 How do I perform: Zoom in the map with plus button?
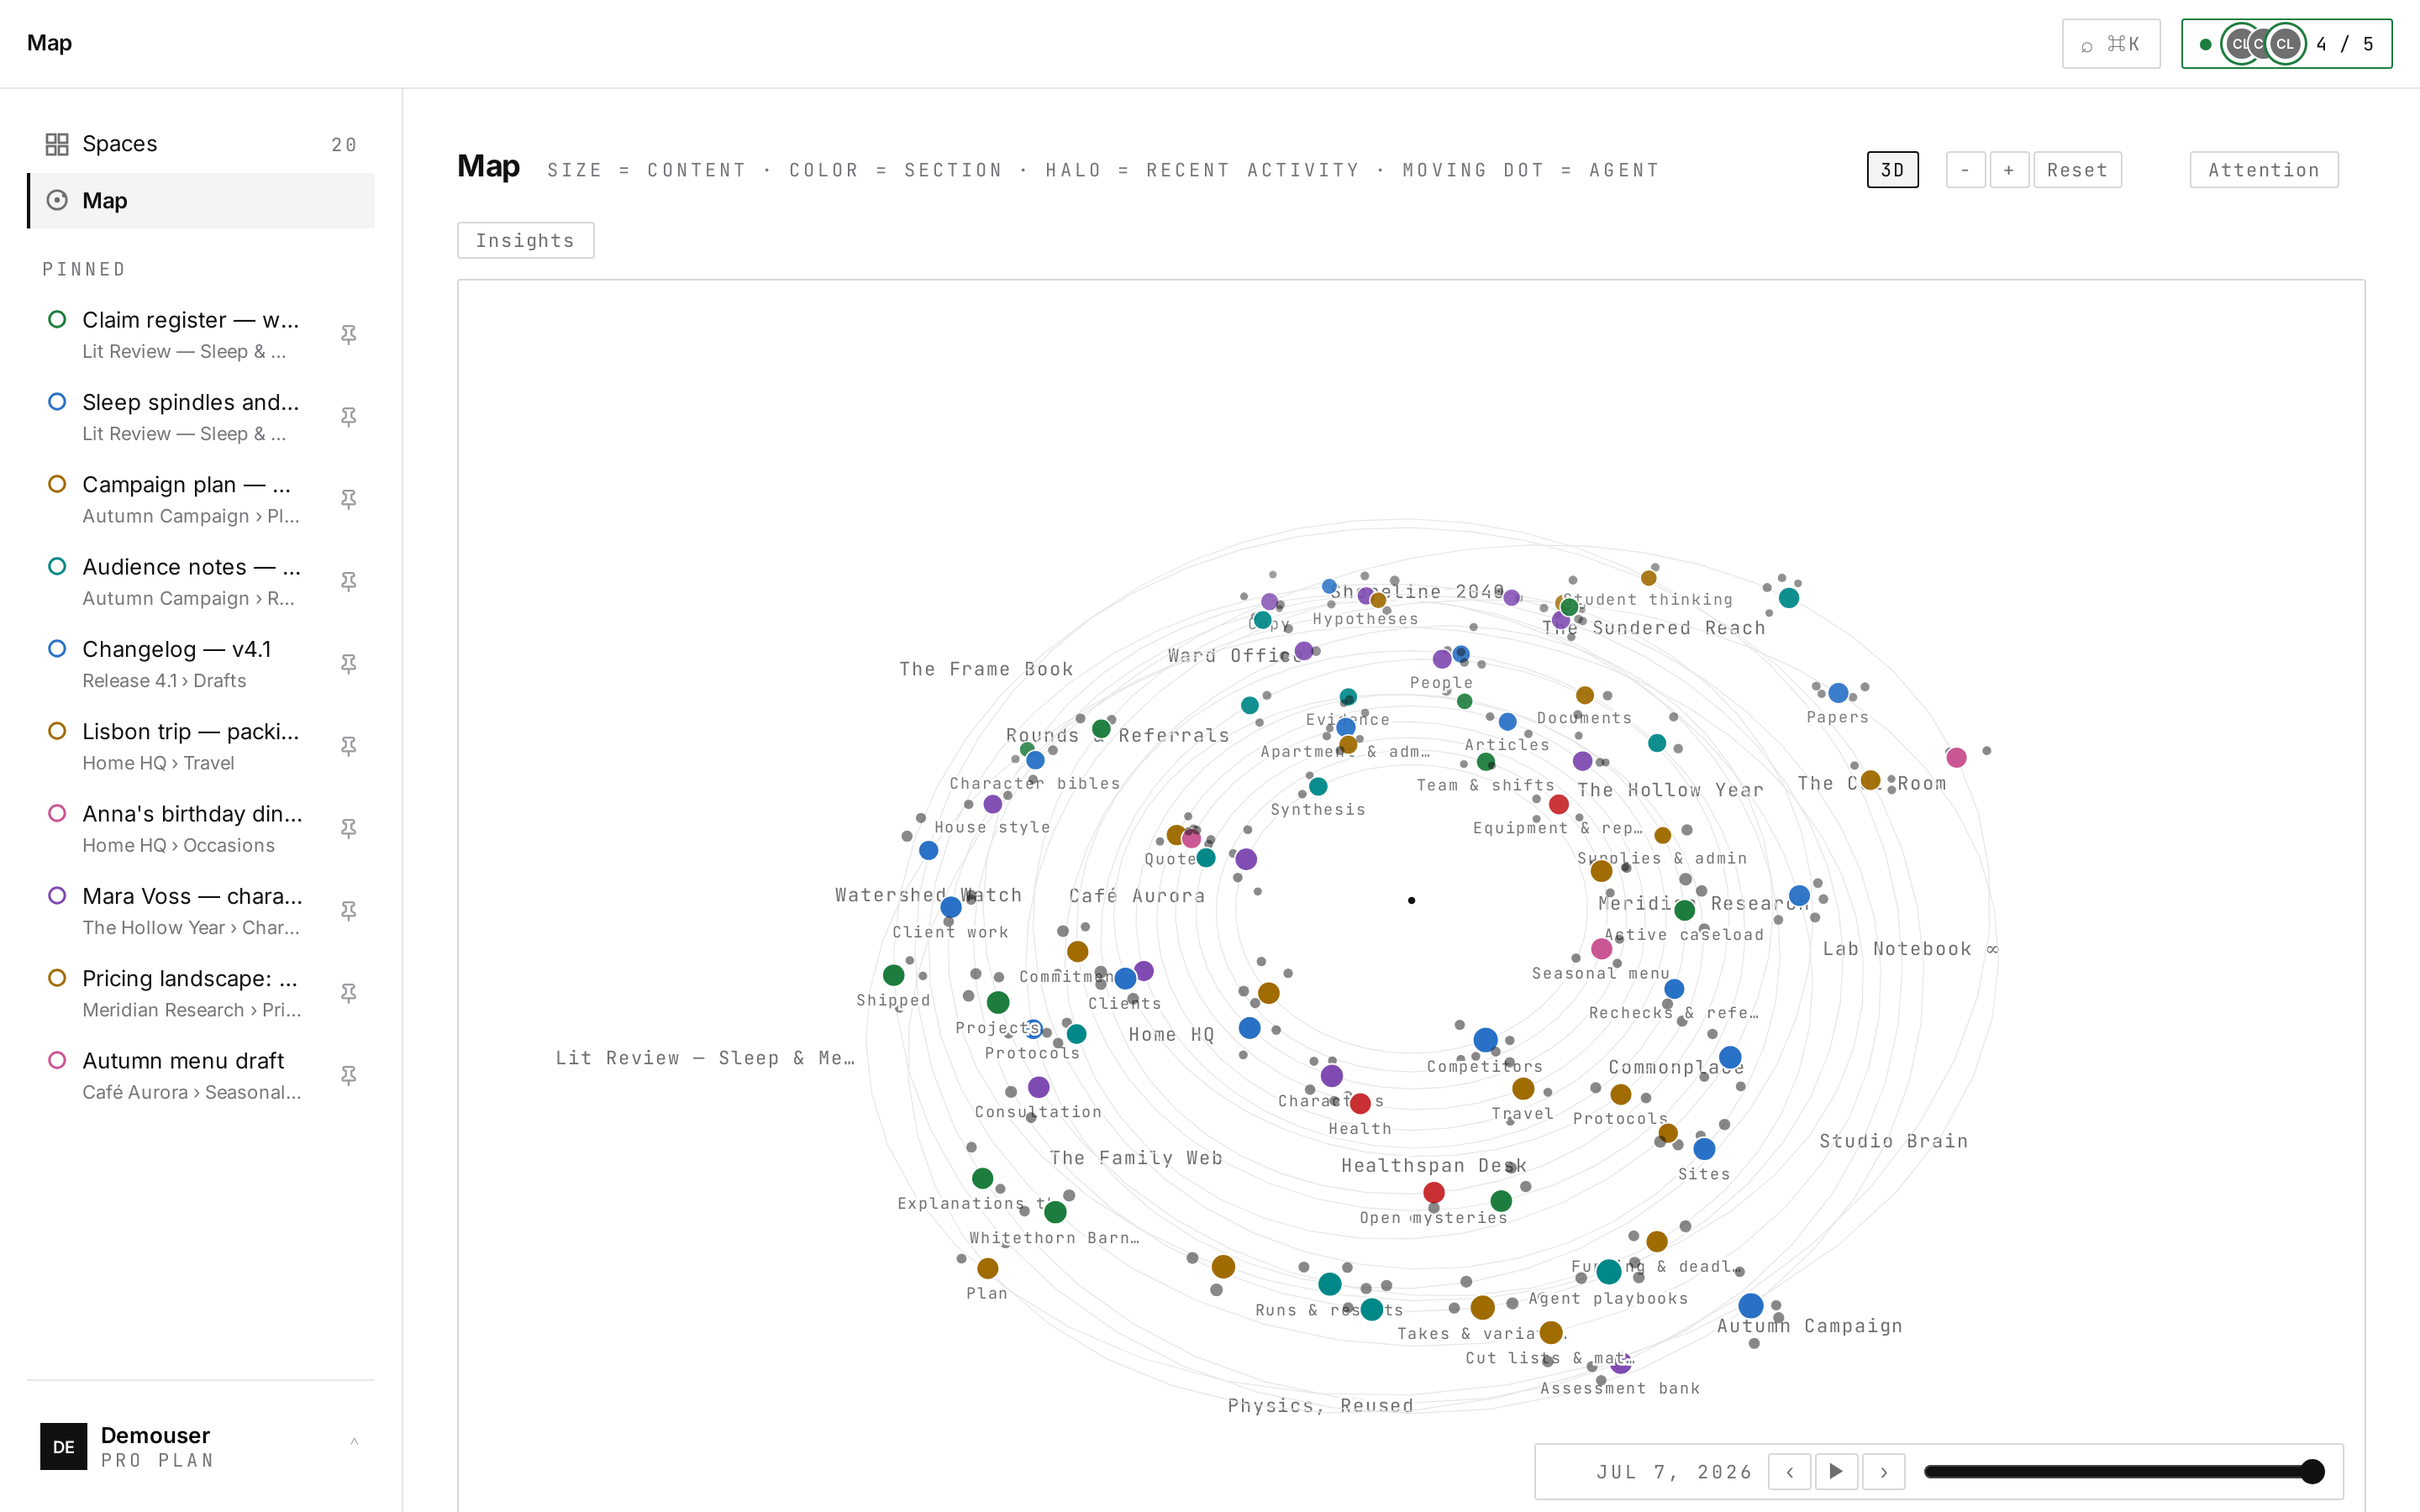2008,170
